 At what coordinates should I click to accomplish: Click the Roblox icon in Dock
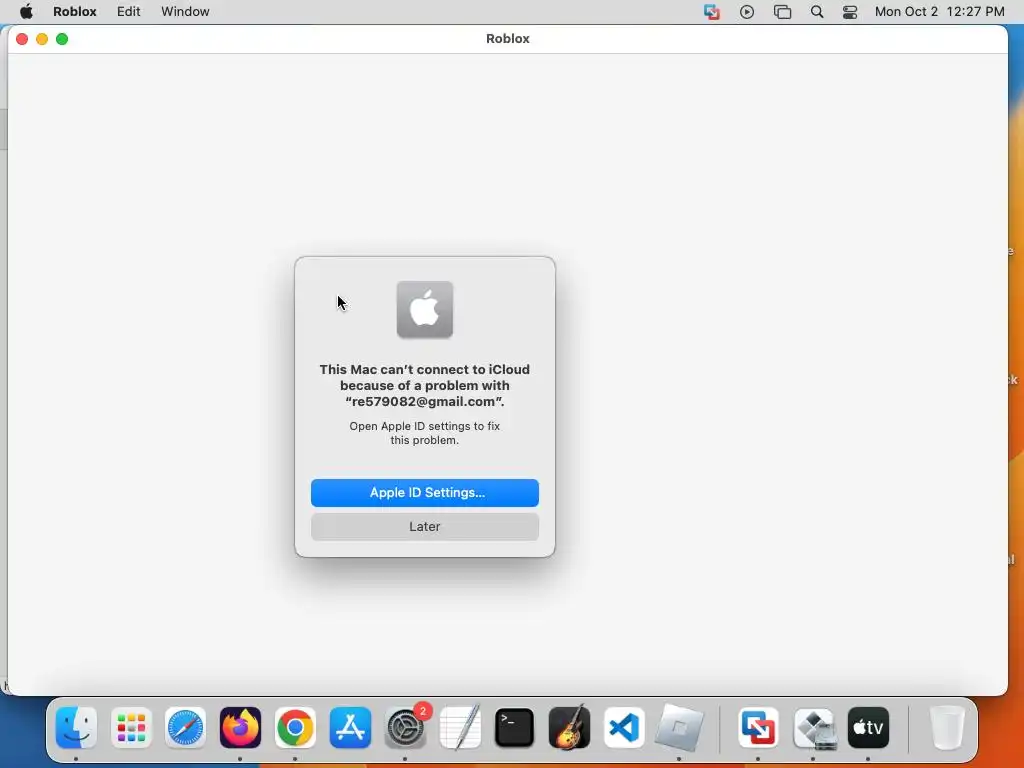(679, 728)
